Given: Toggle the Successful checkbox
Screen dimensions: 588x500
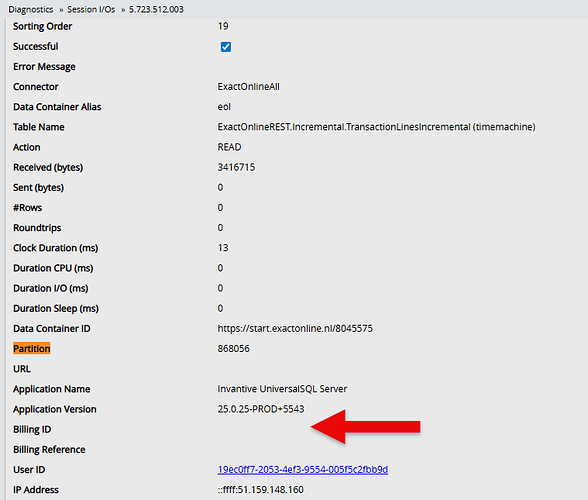Looking at the screenshot, I should (x=226, y=47).
